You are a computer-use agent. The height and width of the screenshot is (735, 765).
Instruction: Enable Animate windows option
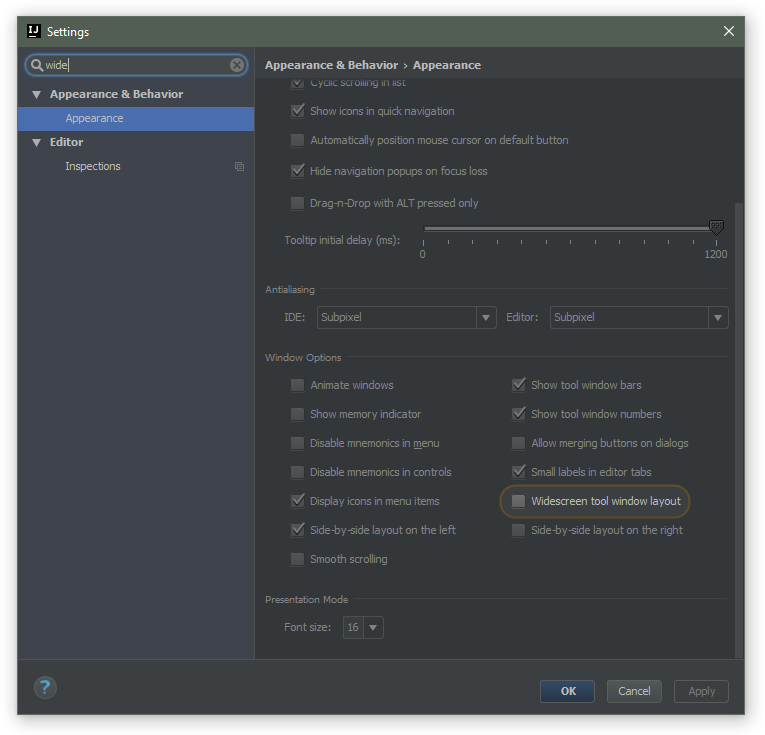297,385
